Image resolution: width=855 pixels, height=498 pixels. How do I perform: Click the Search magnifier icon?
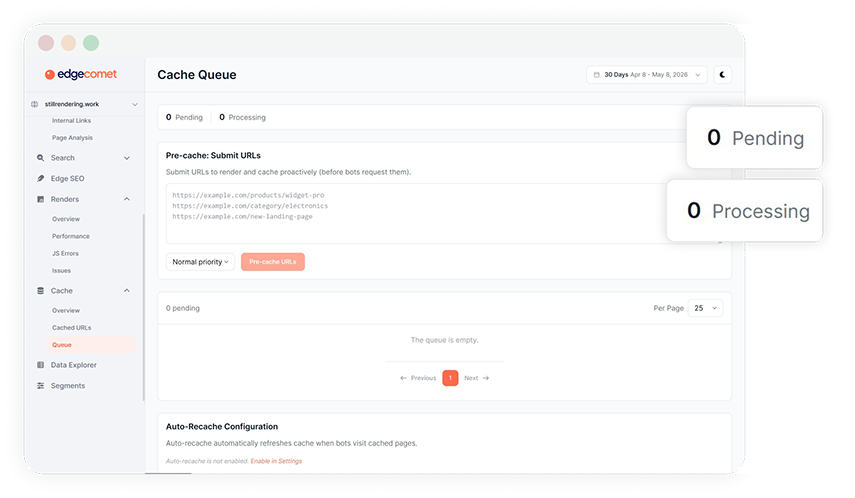[x=40, y=158]
